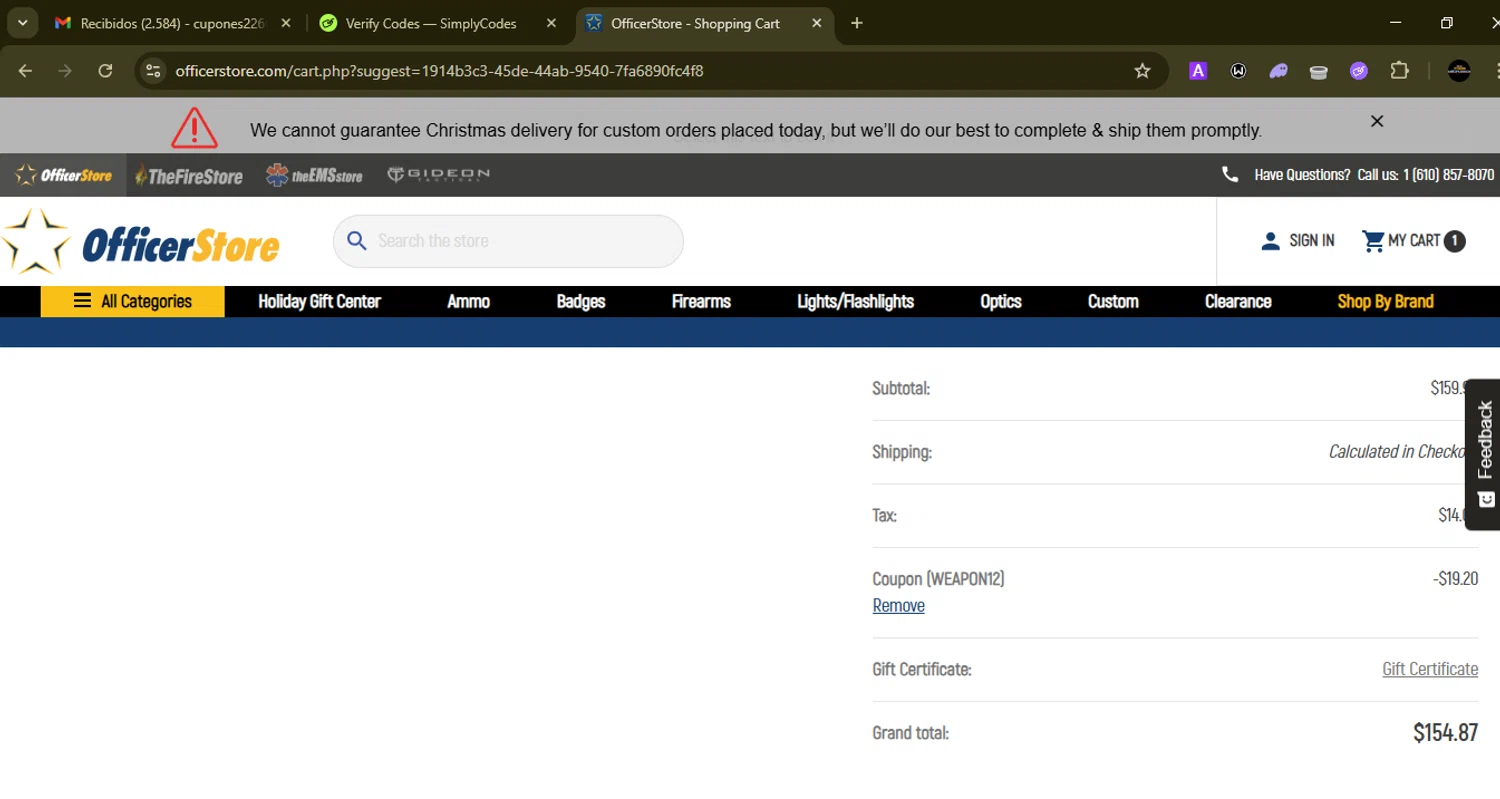This screenshot has width=1500, height=799.
Task: Reload the current page
Action: tap(105, 71)
